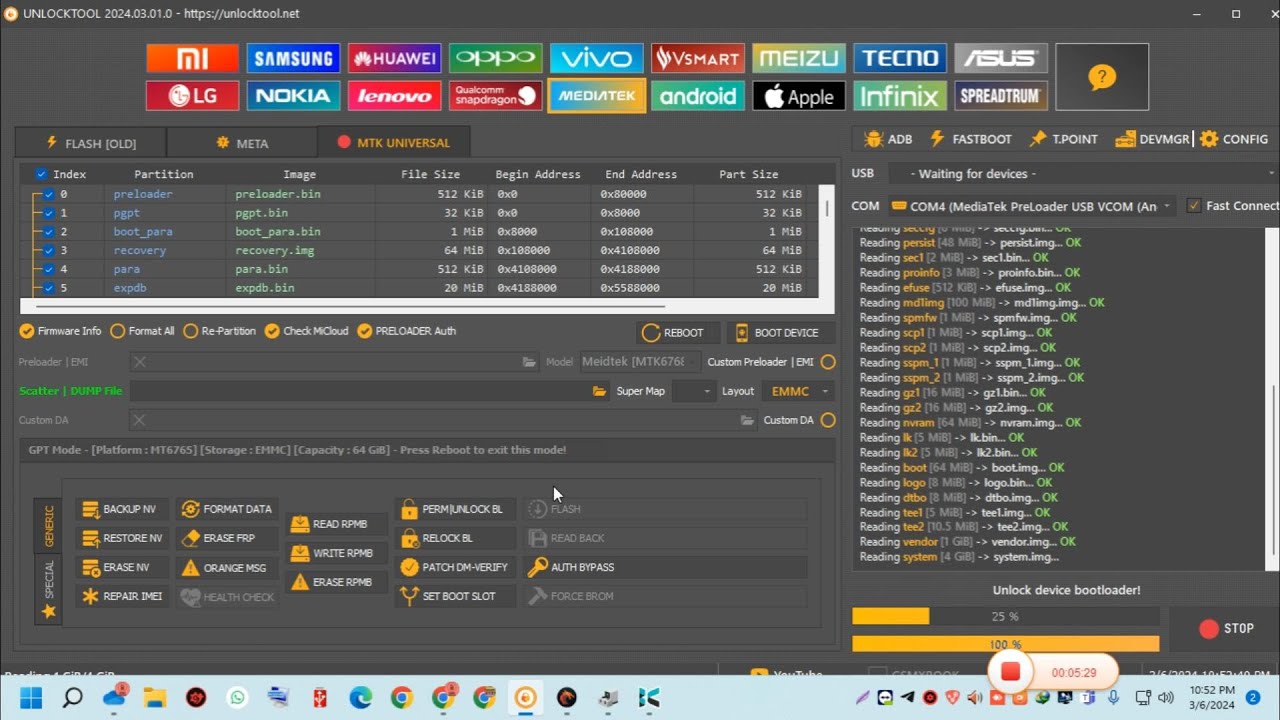Image resolution: width=1280 pixels, height=720 pixels.
Task: Uncheck the preloader partition row checkbox
Action: pyautogui.click(x=48, y=194)
